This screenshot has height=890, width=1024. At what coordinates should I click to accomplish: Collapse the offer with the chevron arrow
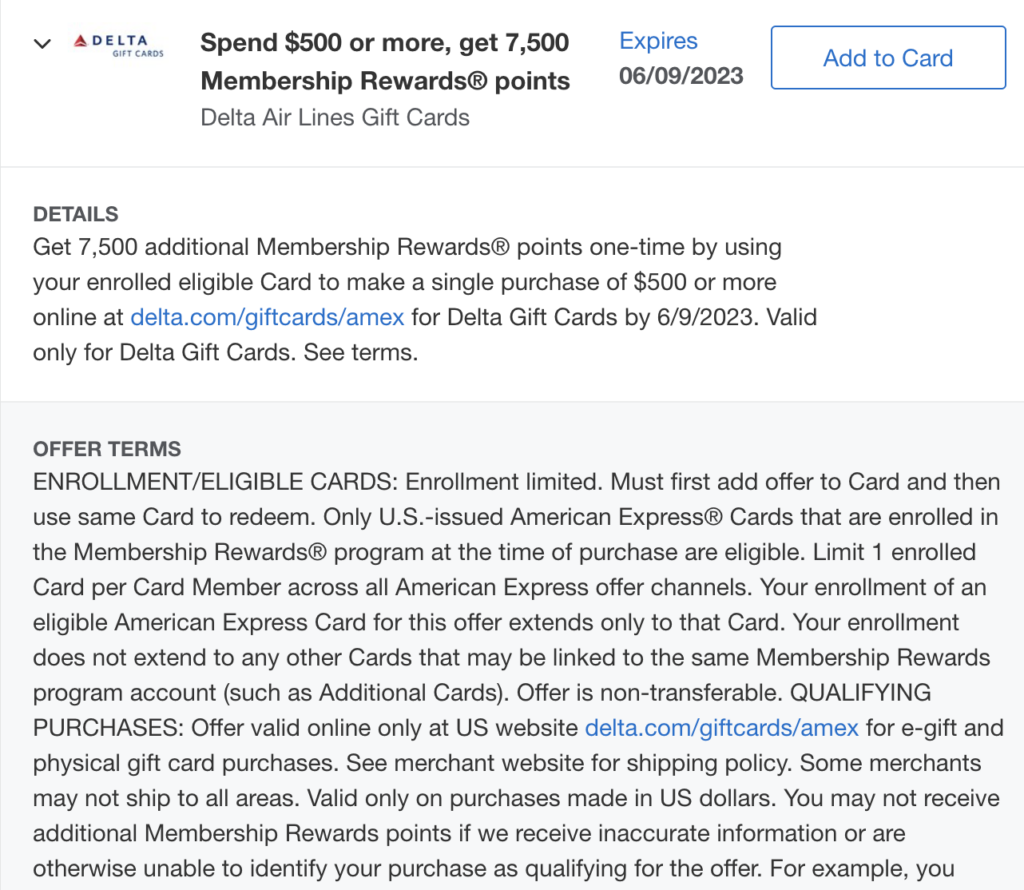(x=42, y=44)
